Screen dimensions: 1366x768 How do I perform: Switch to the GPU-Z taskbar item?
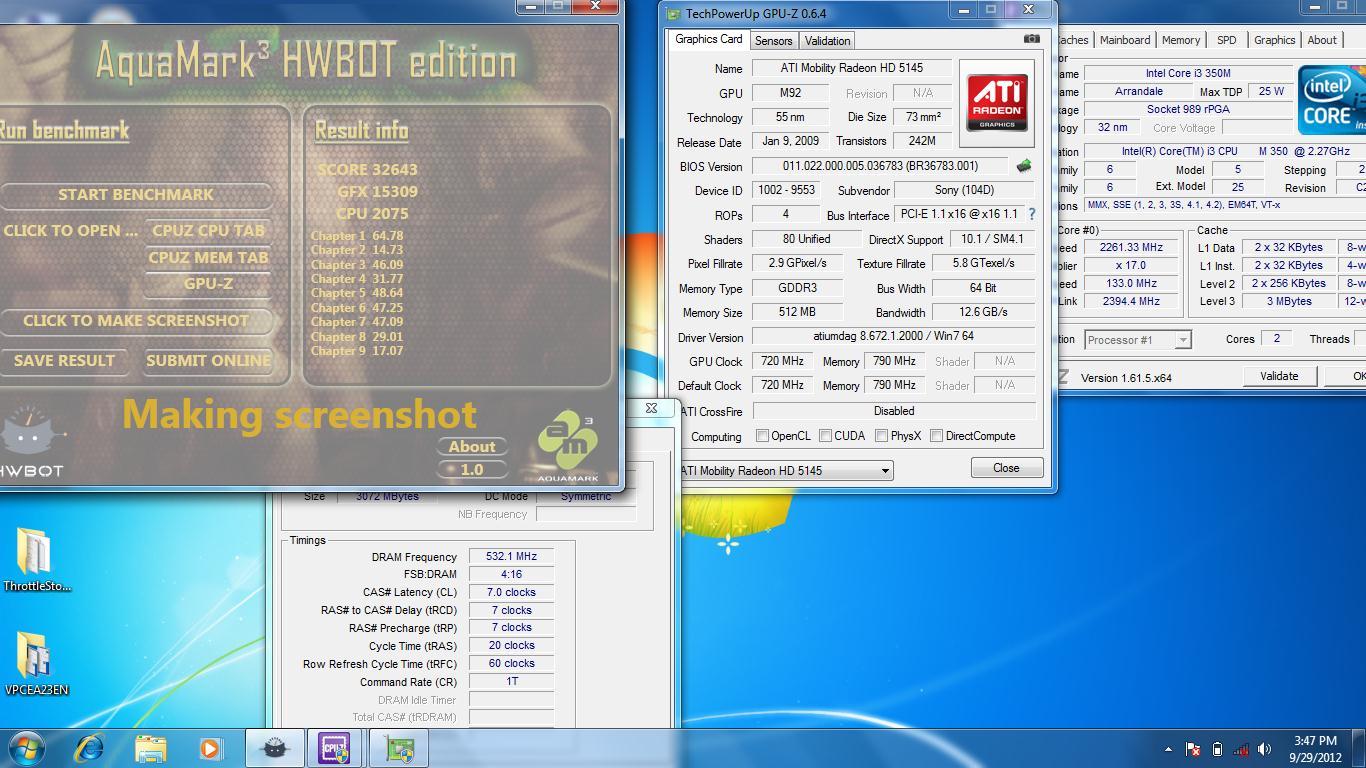pyautogui.click(x=398, y=748)
